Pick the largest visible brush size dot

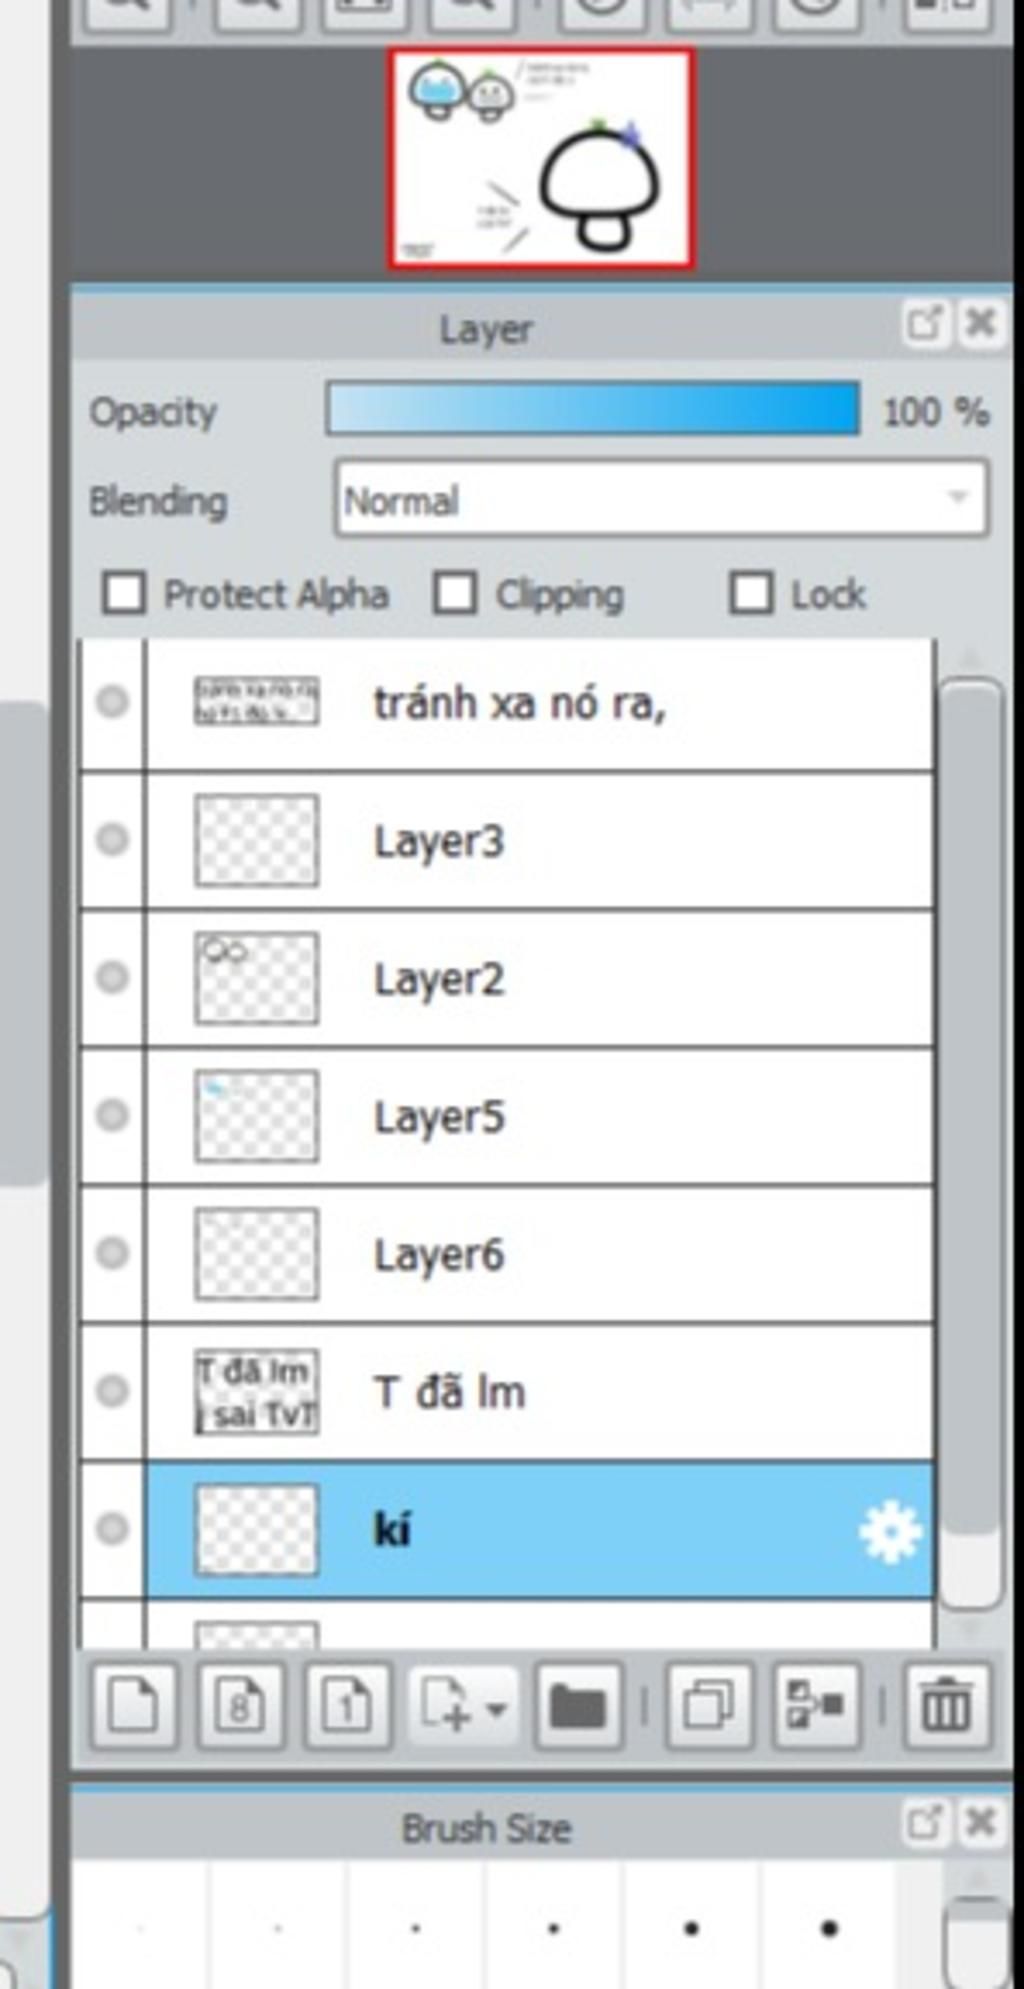click(829, 1928)
